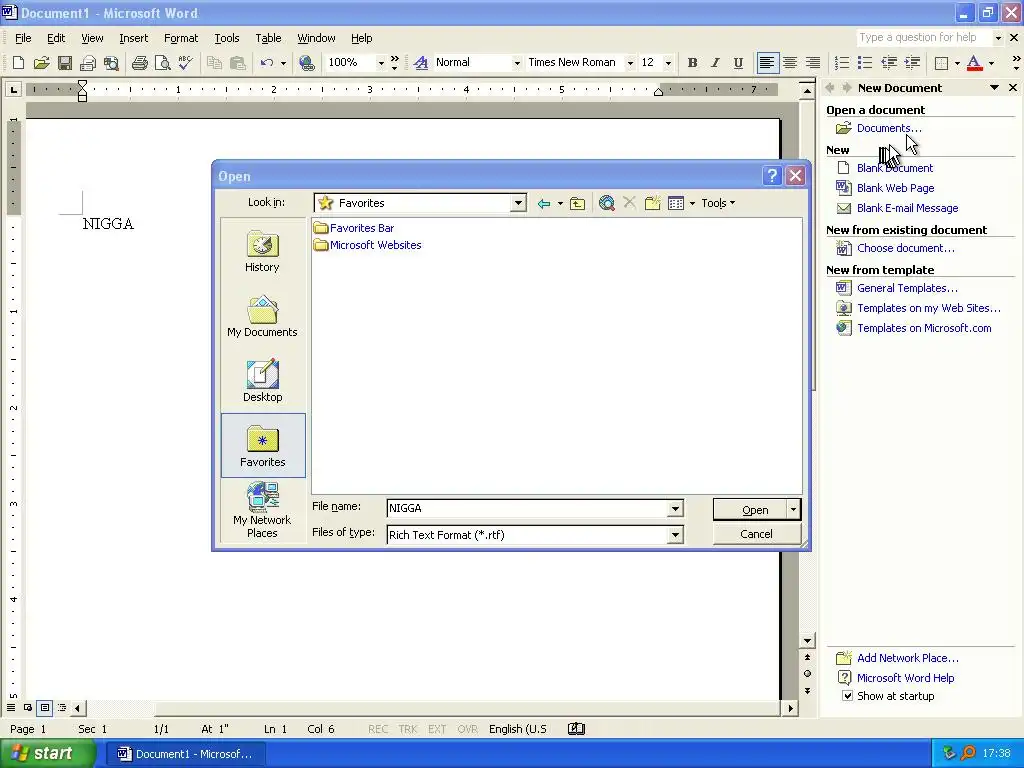Screen dimensions: 1024x768
Task: Set Align Right alignment
Action: click(x=813, y=63)
